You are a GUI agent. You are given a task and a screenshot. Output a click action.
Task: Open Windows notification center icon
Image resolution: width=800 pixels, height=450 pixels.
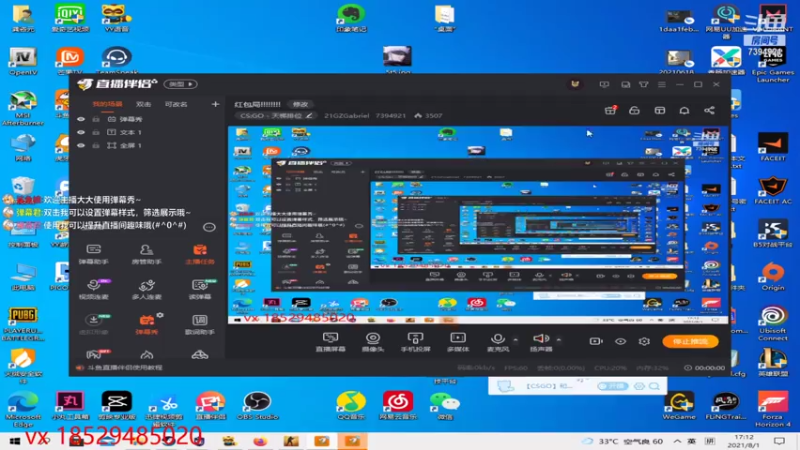[779, 441]
